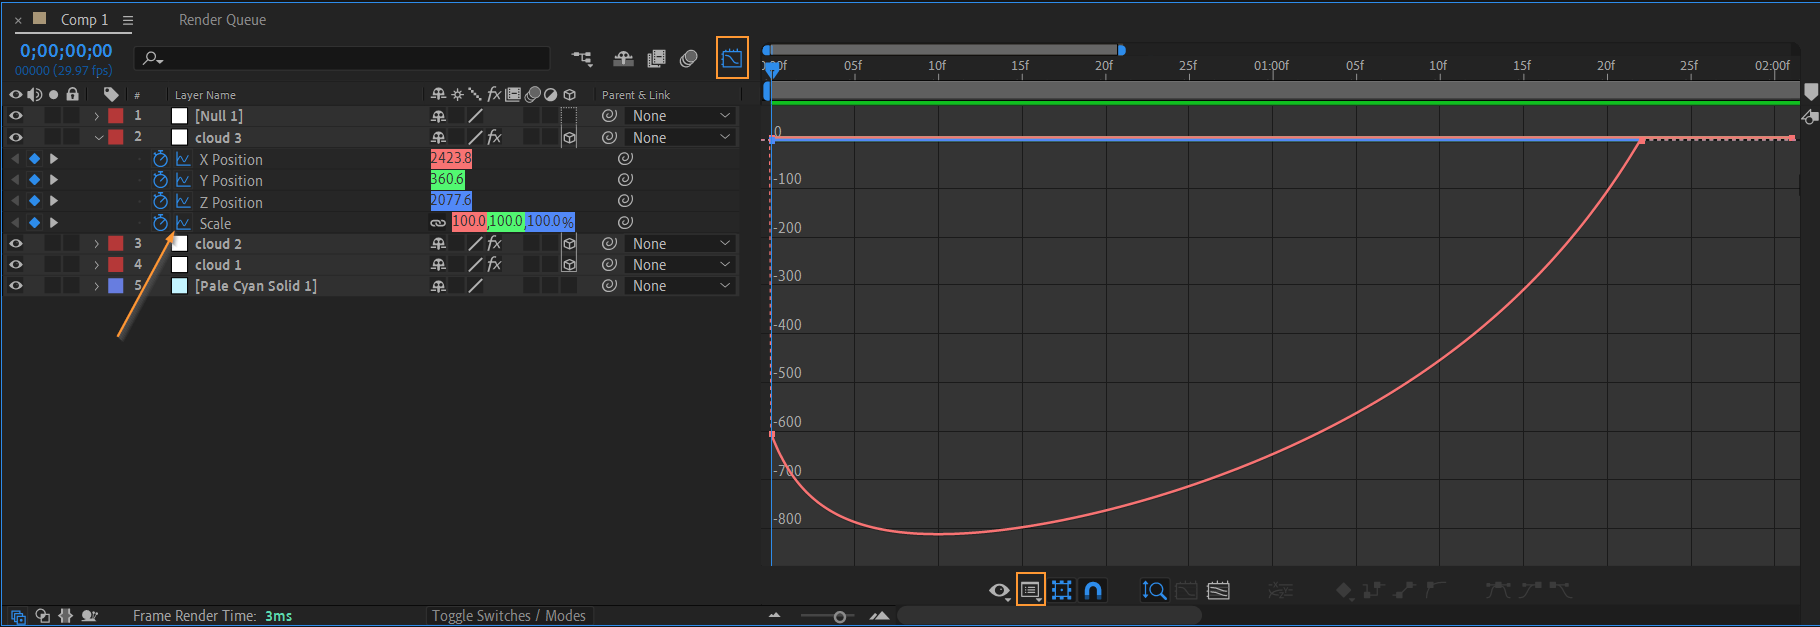Expand the cloud 2 layer properties
Viewport: 1820px width, 627px height.
tap(97, 244)
